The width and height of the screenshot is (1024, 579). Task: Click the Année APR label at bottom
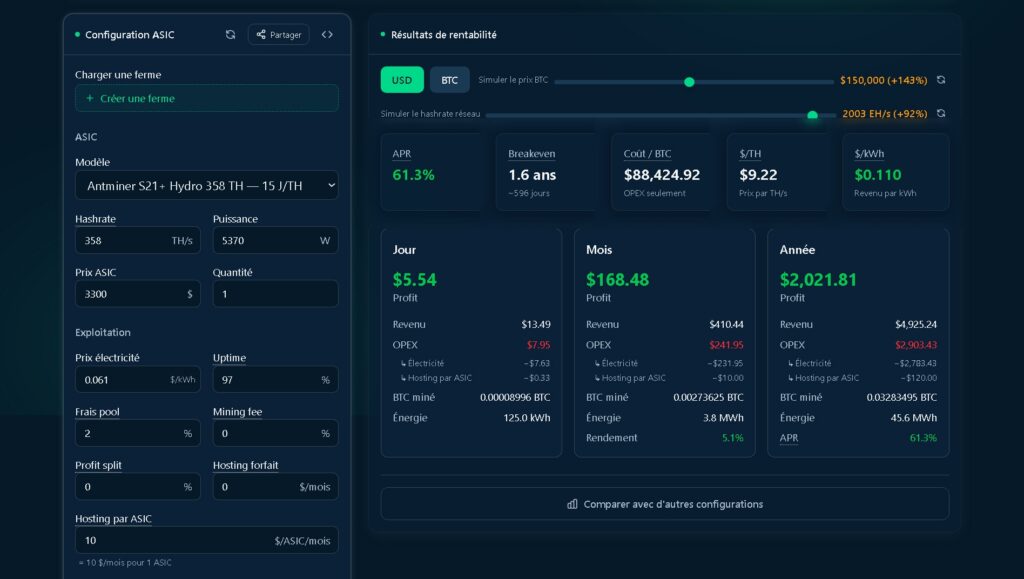tap(789, 438)
